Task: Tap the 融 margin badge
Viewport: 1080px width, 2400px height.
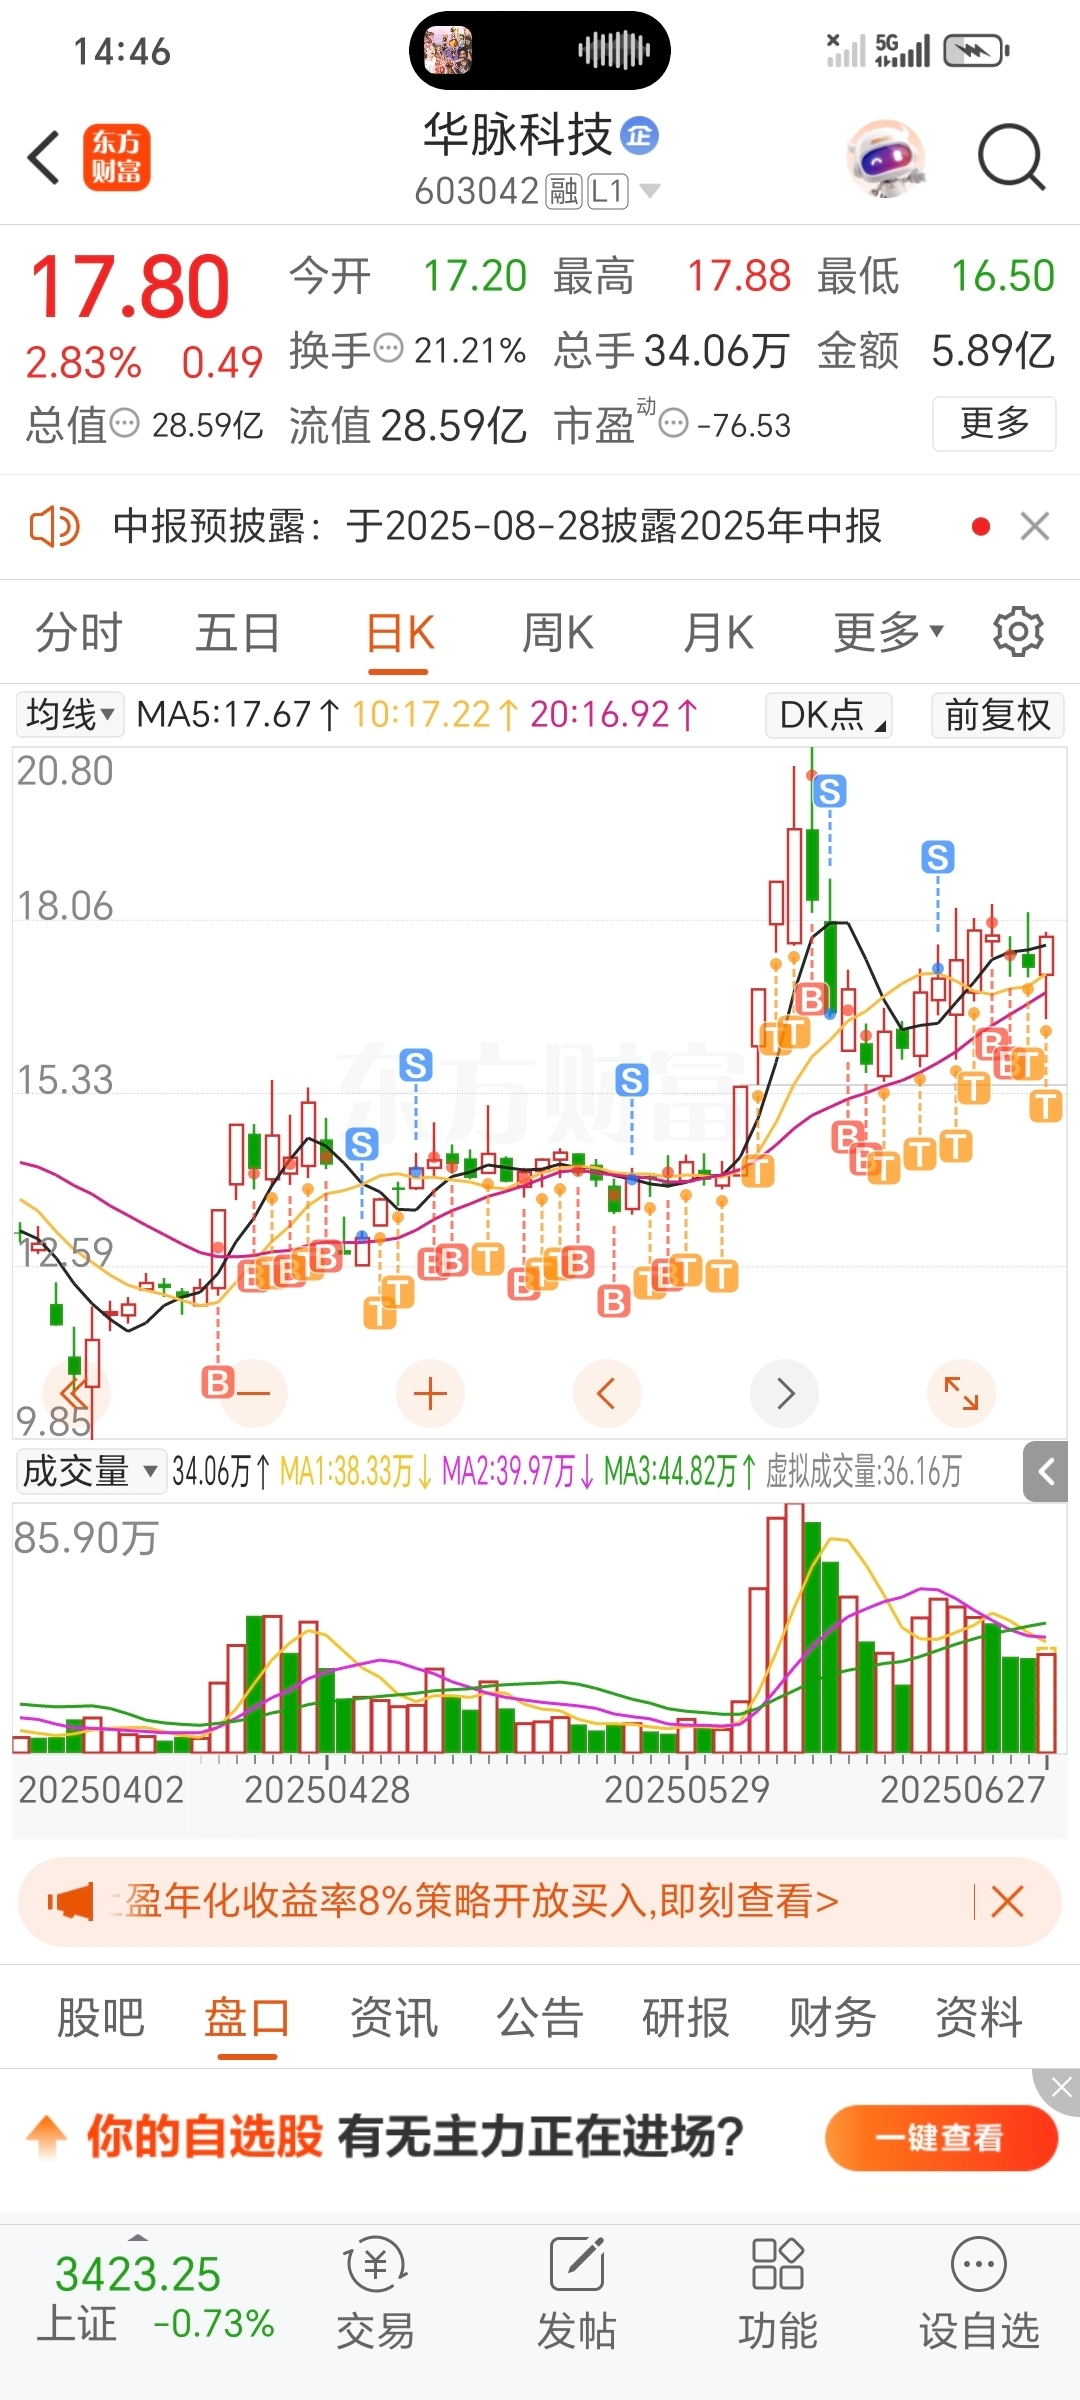Action: 563,191
